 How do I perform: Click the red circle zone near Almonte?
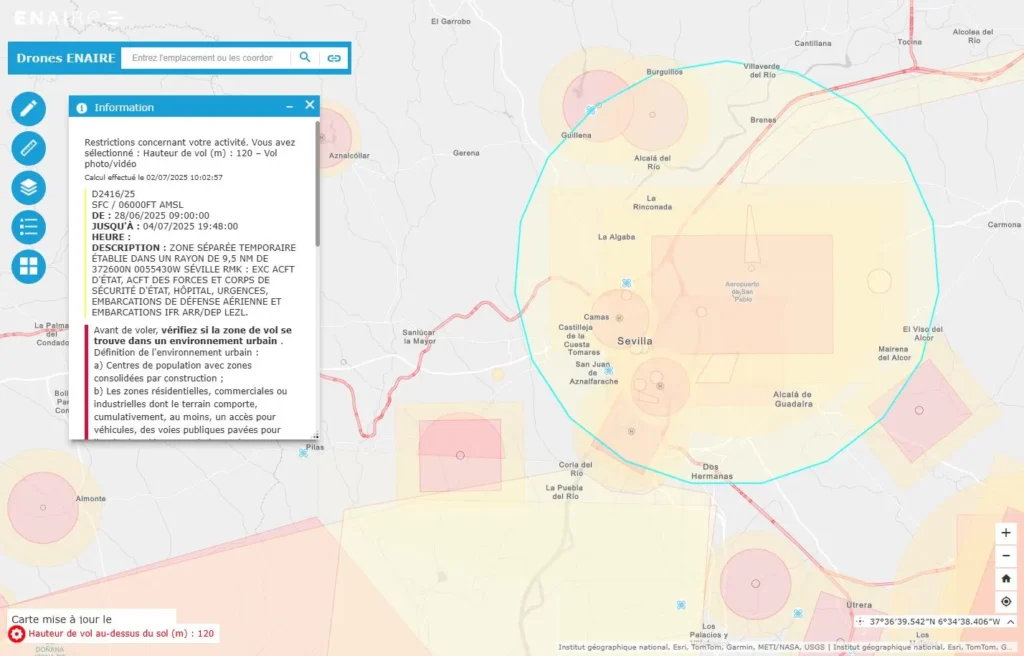pyautogui.click(x=43, y=508)
